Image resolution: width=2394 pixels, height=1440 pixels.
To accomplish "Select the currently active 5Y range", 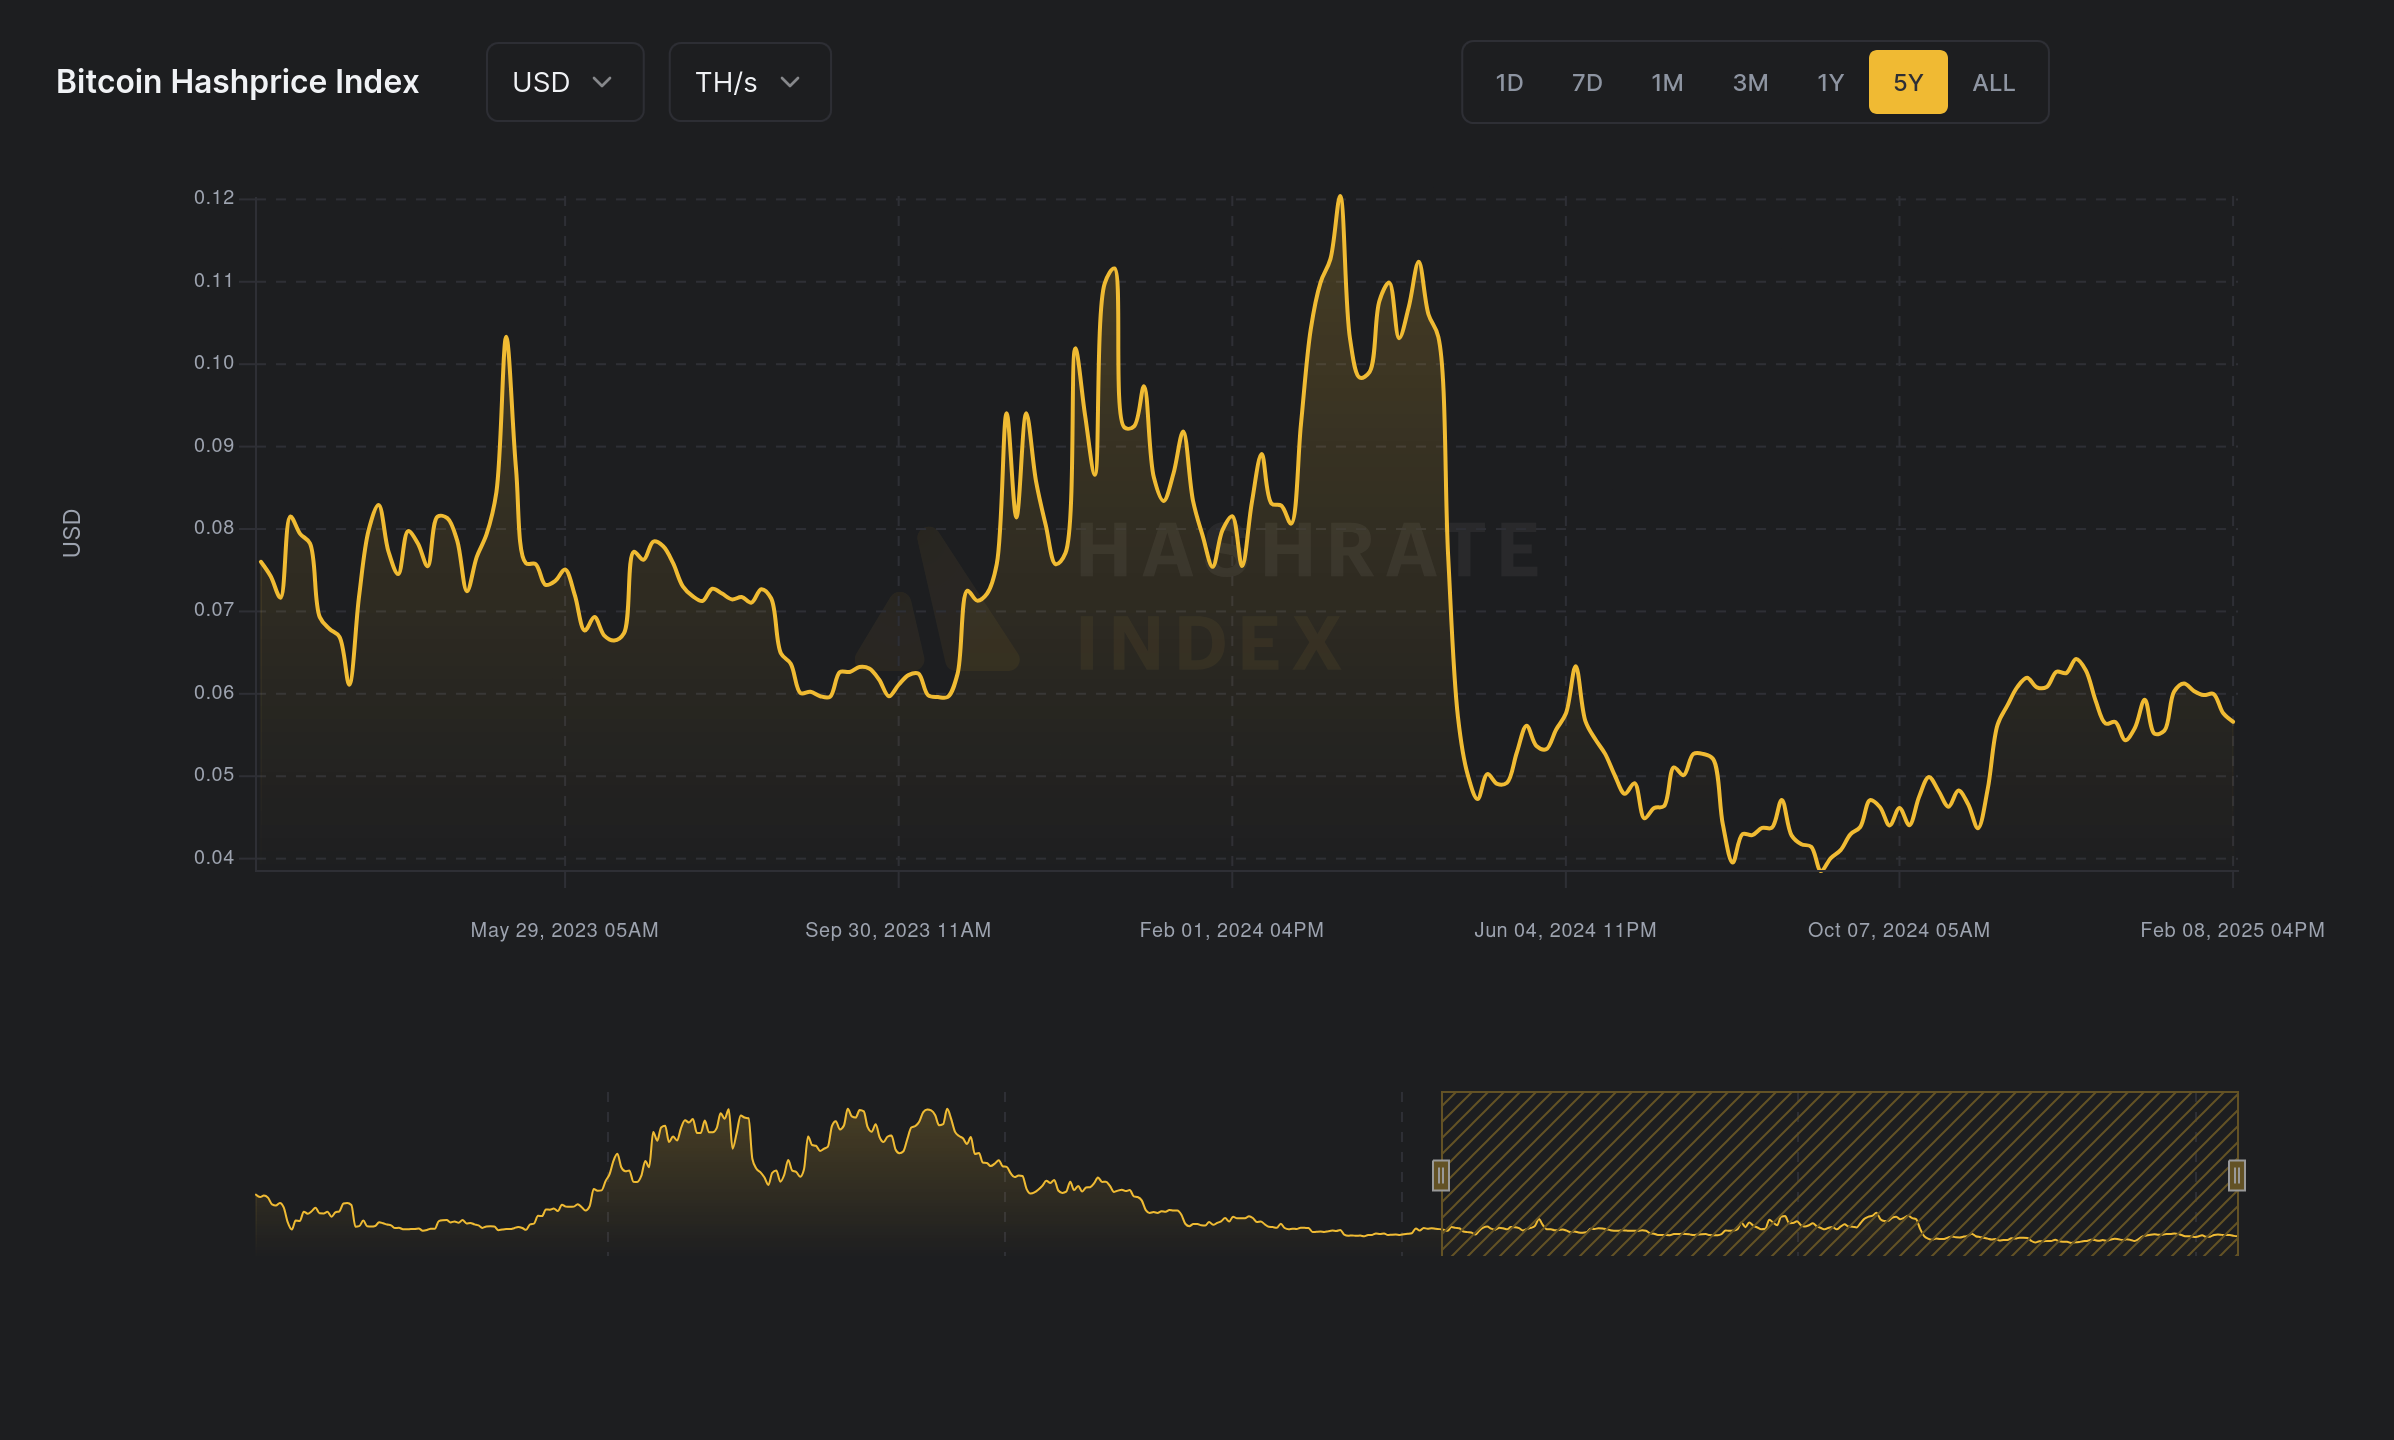I will [1907, 82].
